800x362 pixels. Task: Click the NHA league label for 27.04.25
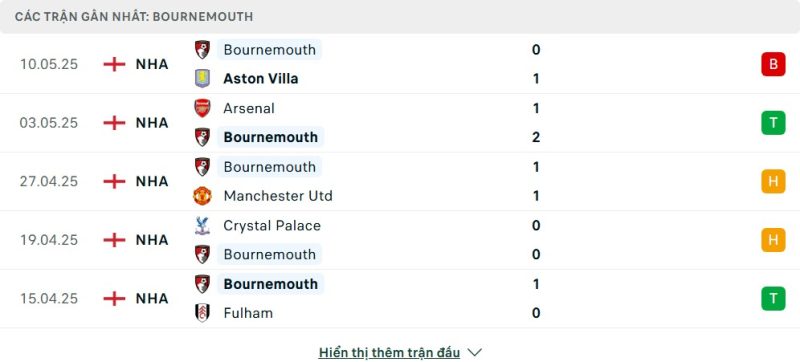(152, 182)
